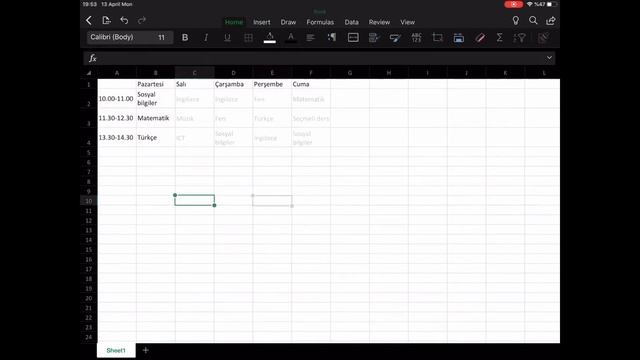Viewport: 640px width, 360px height.
Task: Select row 10 header
Action: click(x=89, y=201)
